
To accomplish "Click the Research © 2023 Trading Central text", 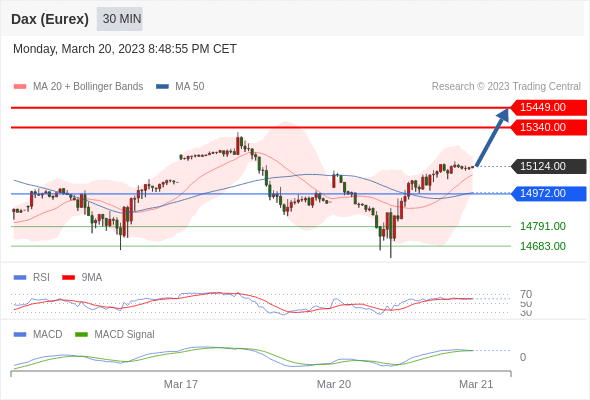I will [x=506, y=87].
